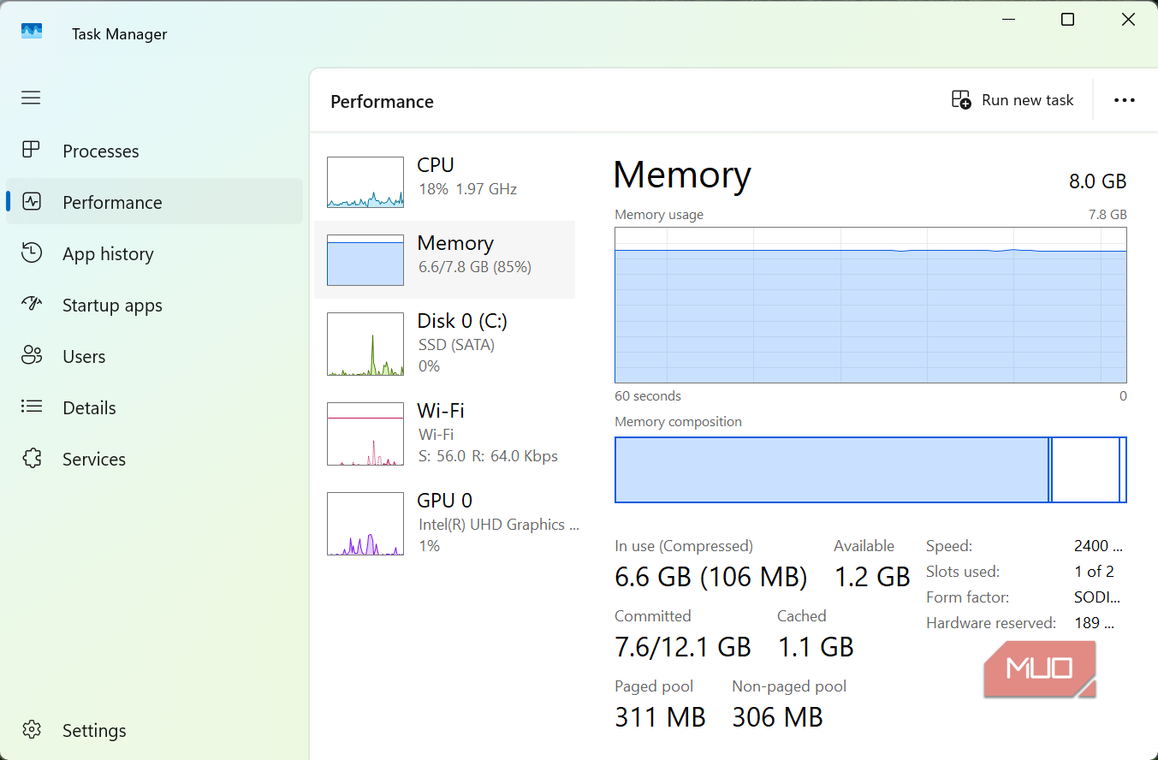Toggle the hamburger navigation menu
The width and height of the screenshot is (1158, 760).
click(31, 97)
